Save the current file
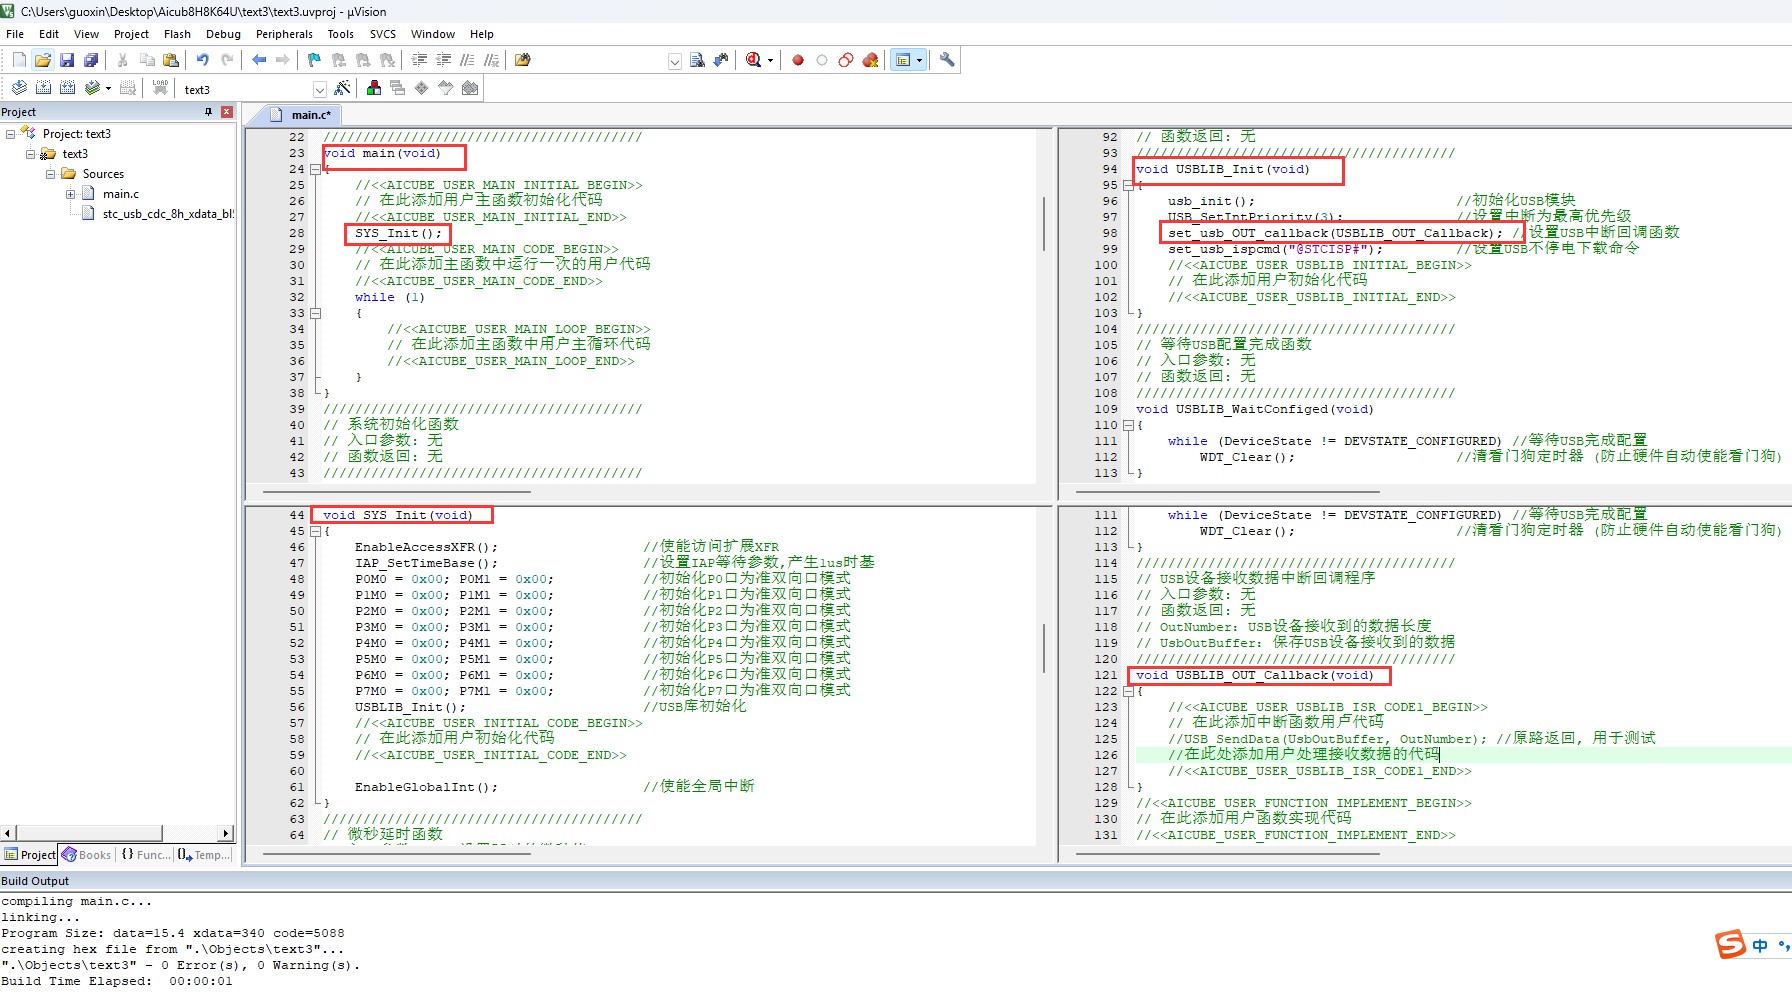1792x992 pixels. [x=67, y=60]
